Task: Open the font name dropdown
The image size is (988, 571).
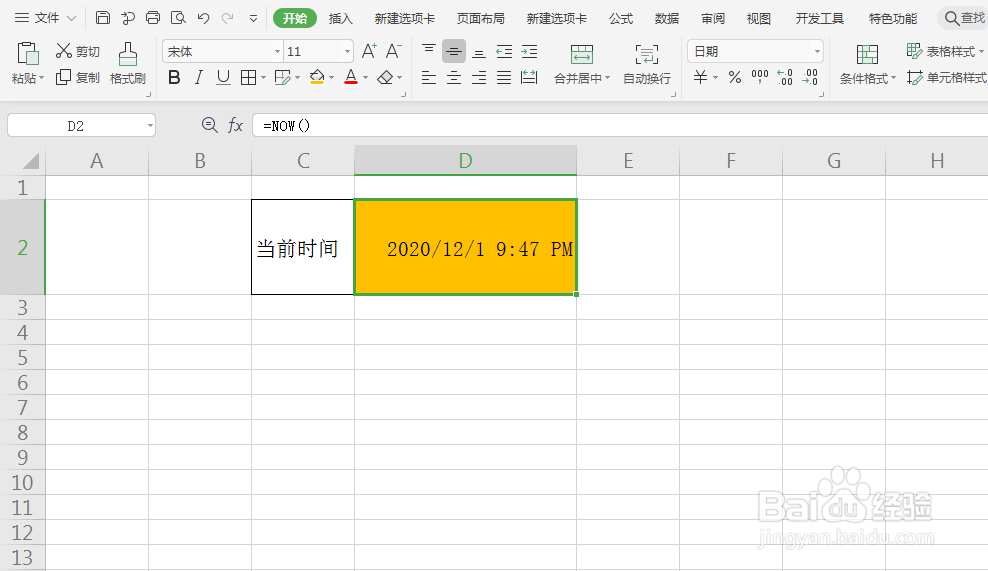Action: click(277, 51)
